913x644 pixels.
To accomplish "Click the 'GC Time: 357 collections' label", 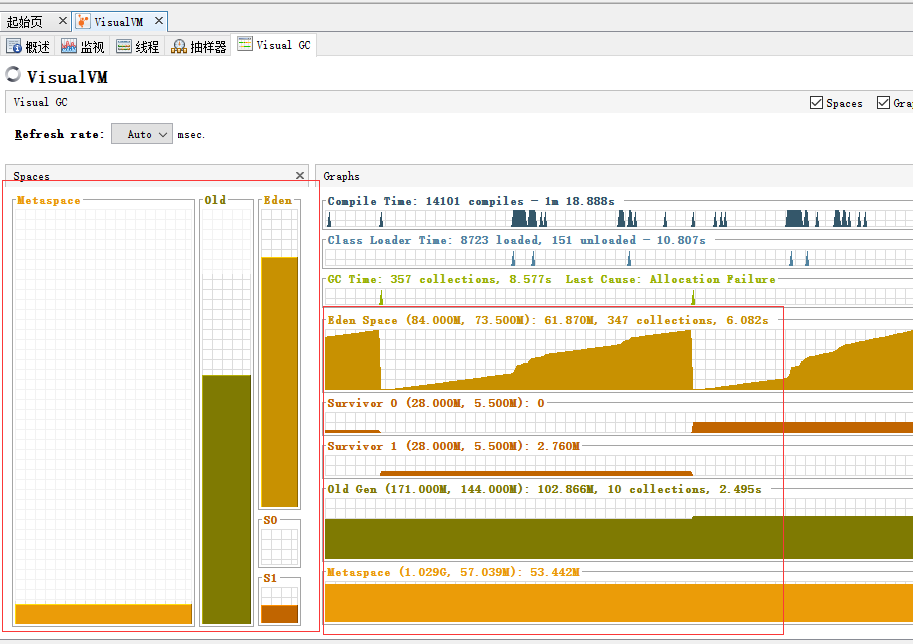I will 413,279.
